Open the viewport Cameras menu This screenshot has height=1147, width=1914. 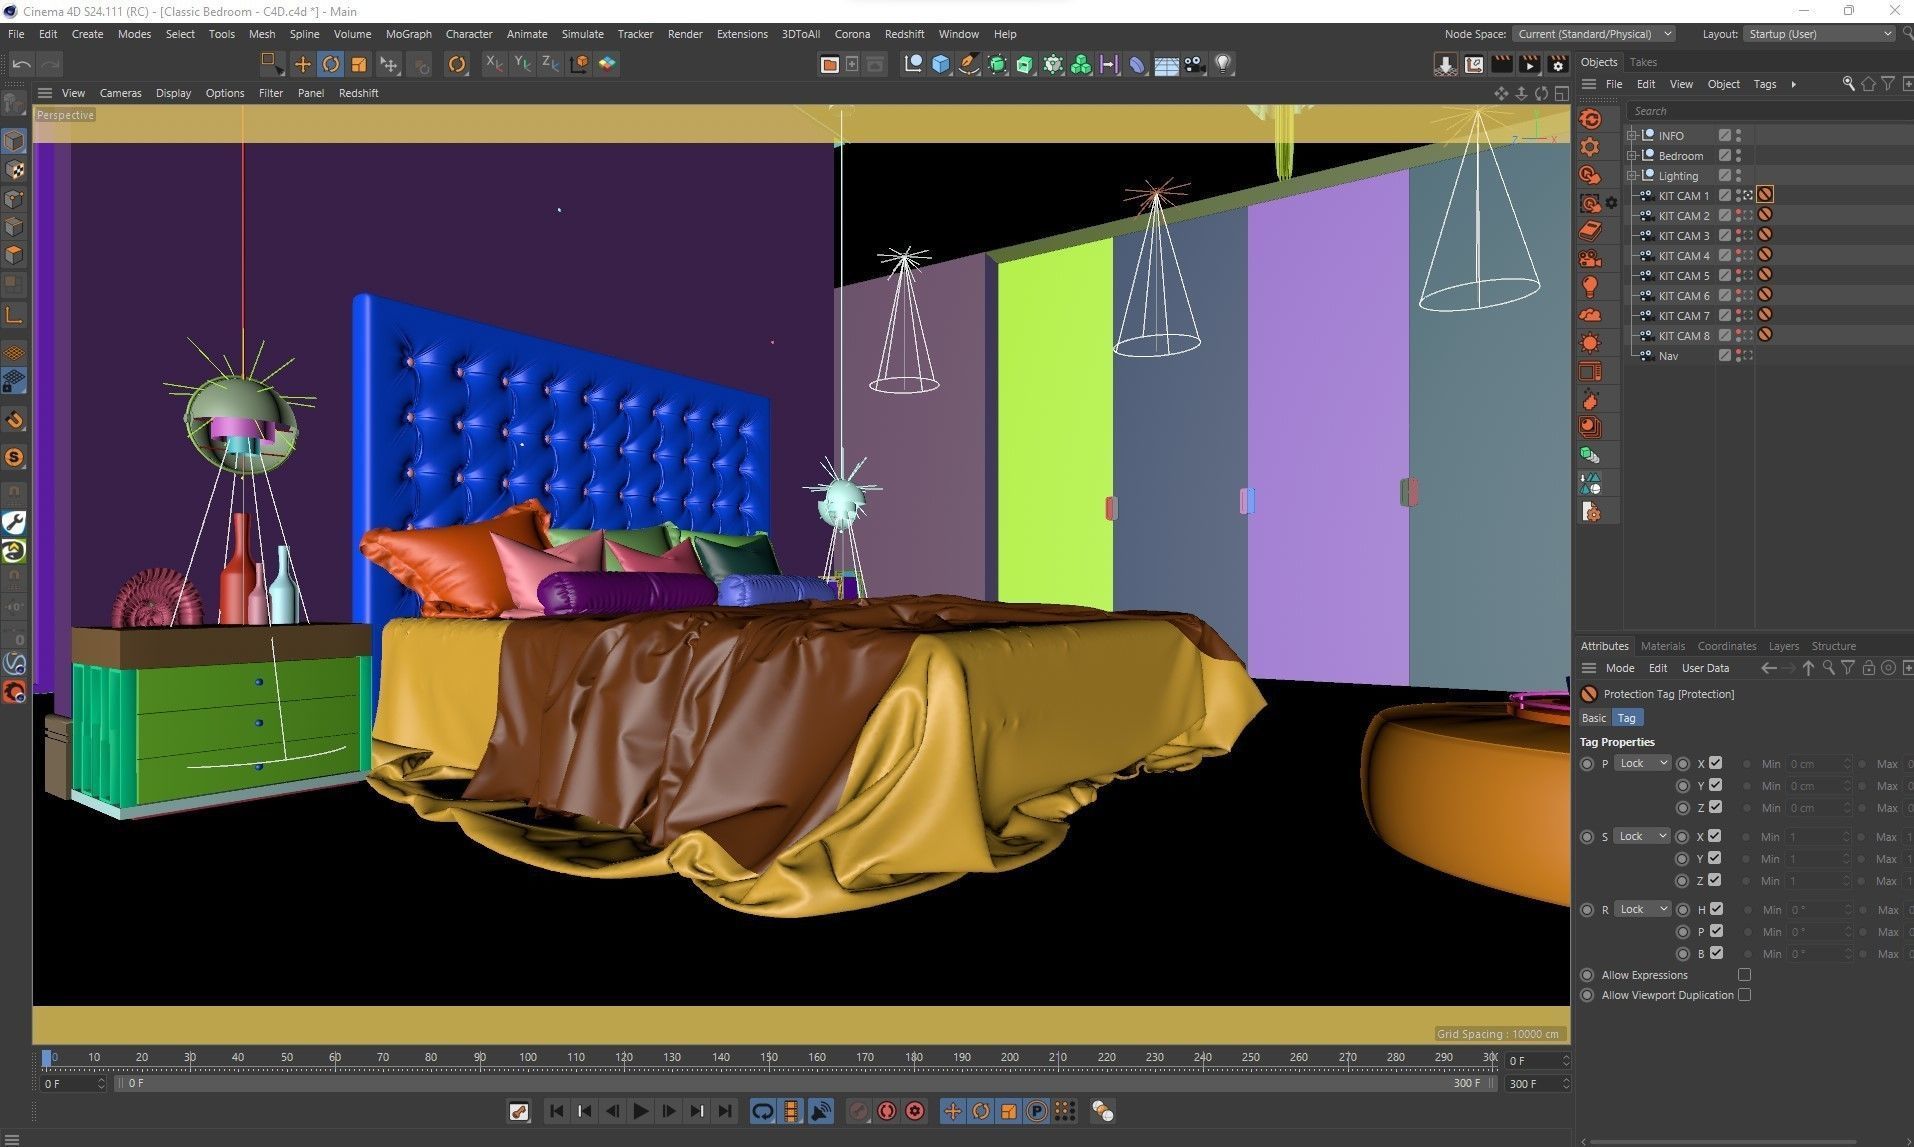[x=120, y=93]
